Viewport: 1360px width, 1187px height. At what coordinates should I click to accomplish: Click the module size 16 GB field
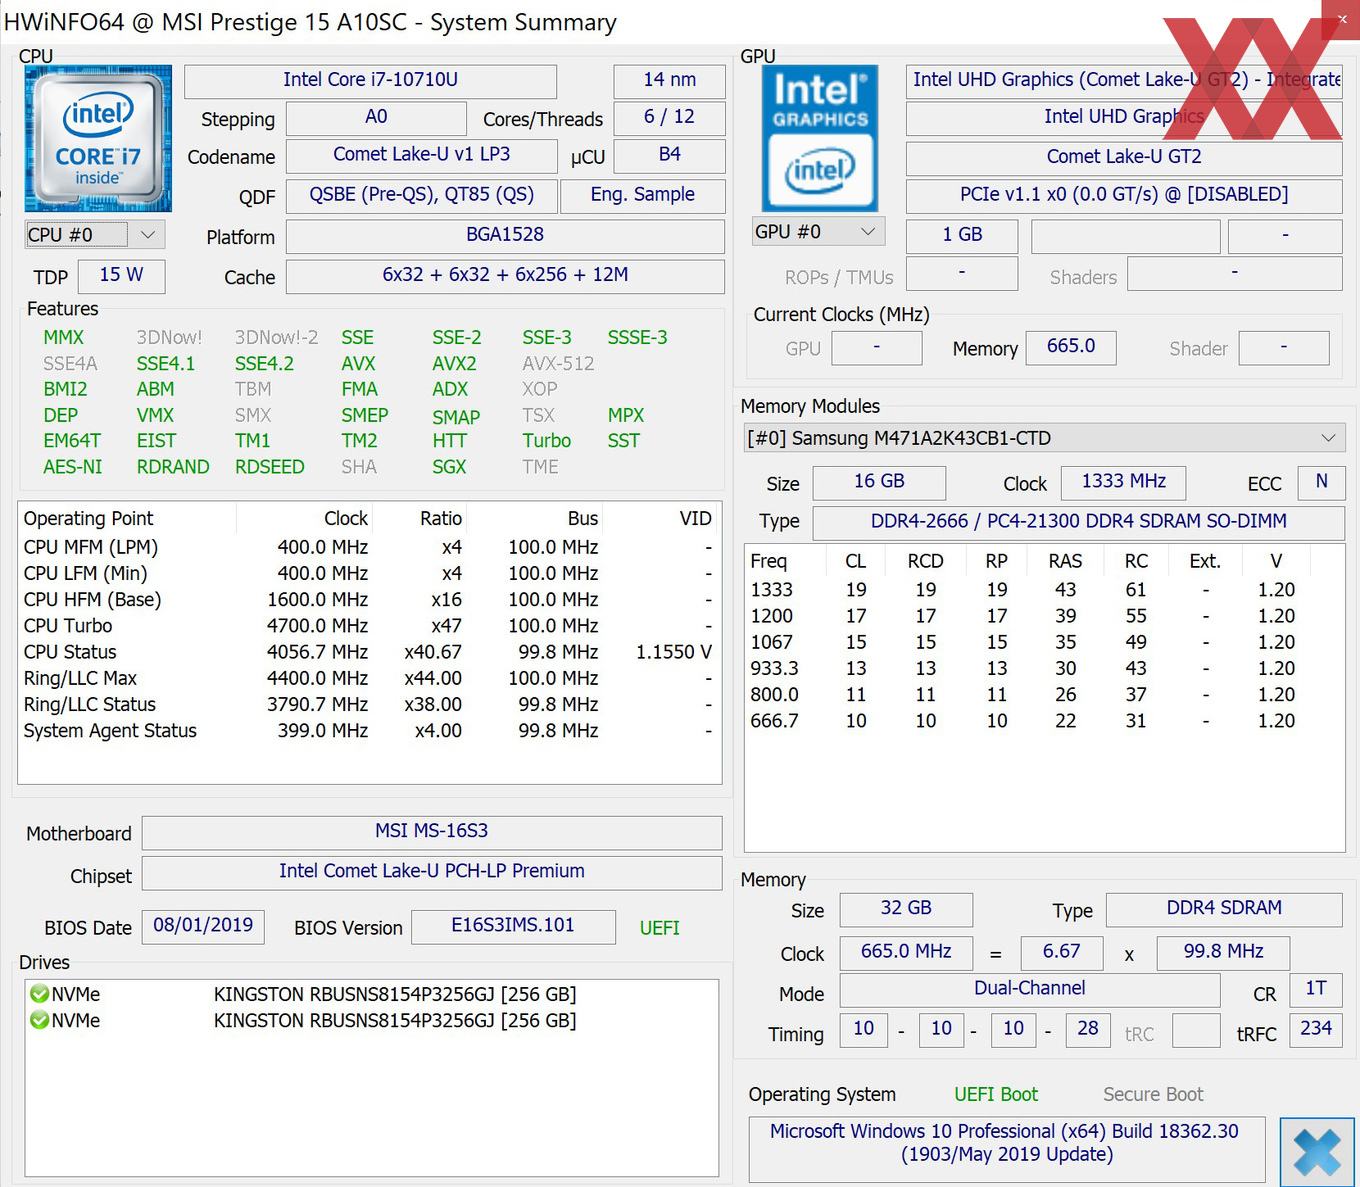[x=879, y=482]
